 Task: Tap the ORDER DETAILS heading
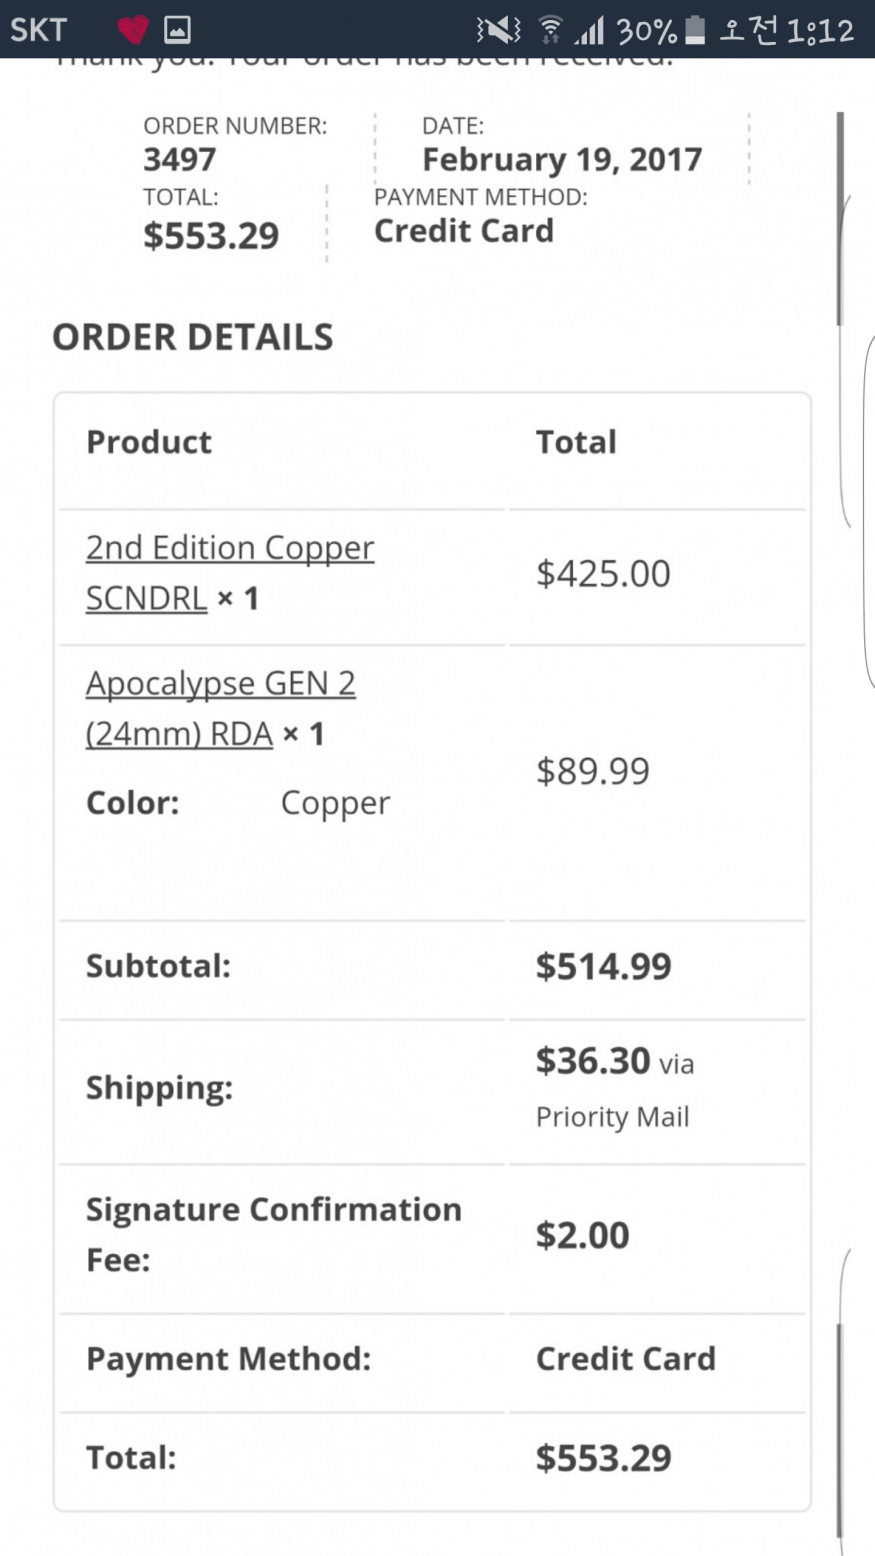point(193,337)
